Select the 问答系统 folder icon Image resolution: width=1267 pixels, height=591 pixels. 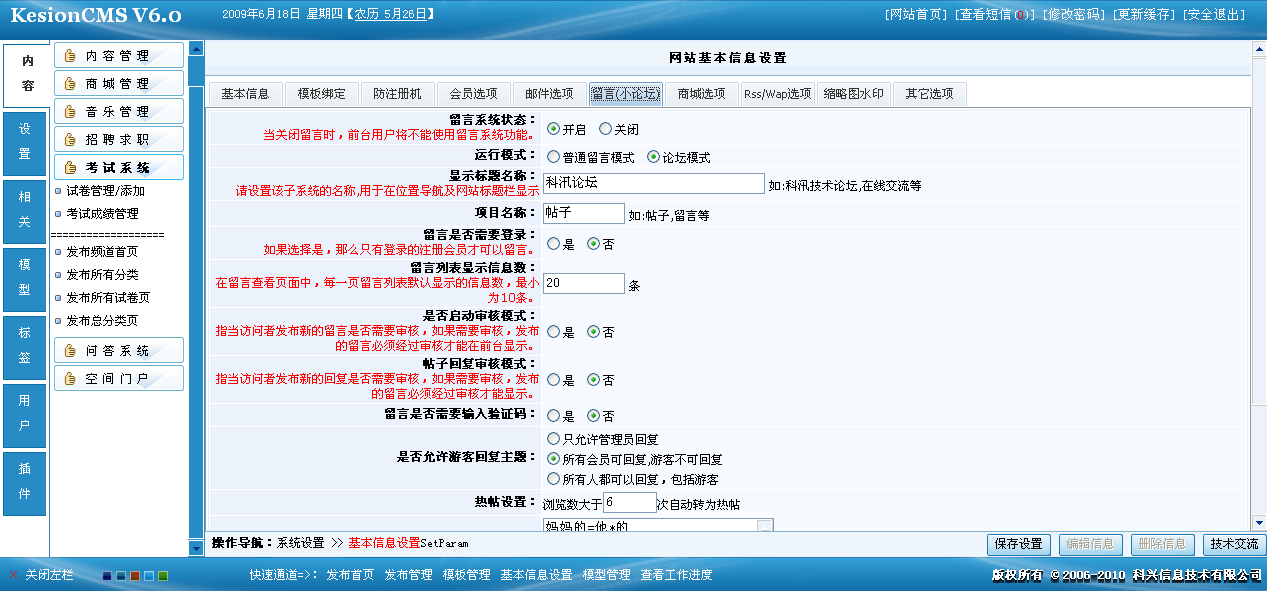(x=69, y=350)
